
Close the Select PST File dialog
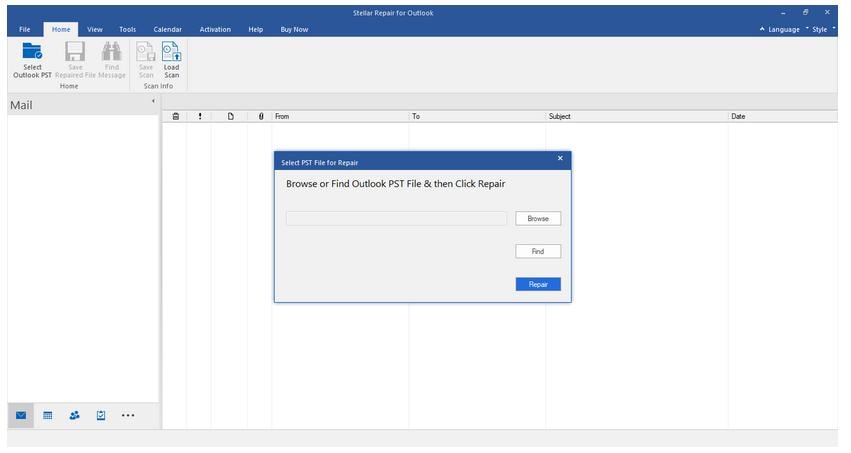560,158
